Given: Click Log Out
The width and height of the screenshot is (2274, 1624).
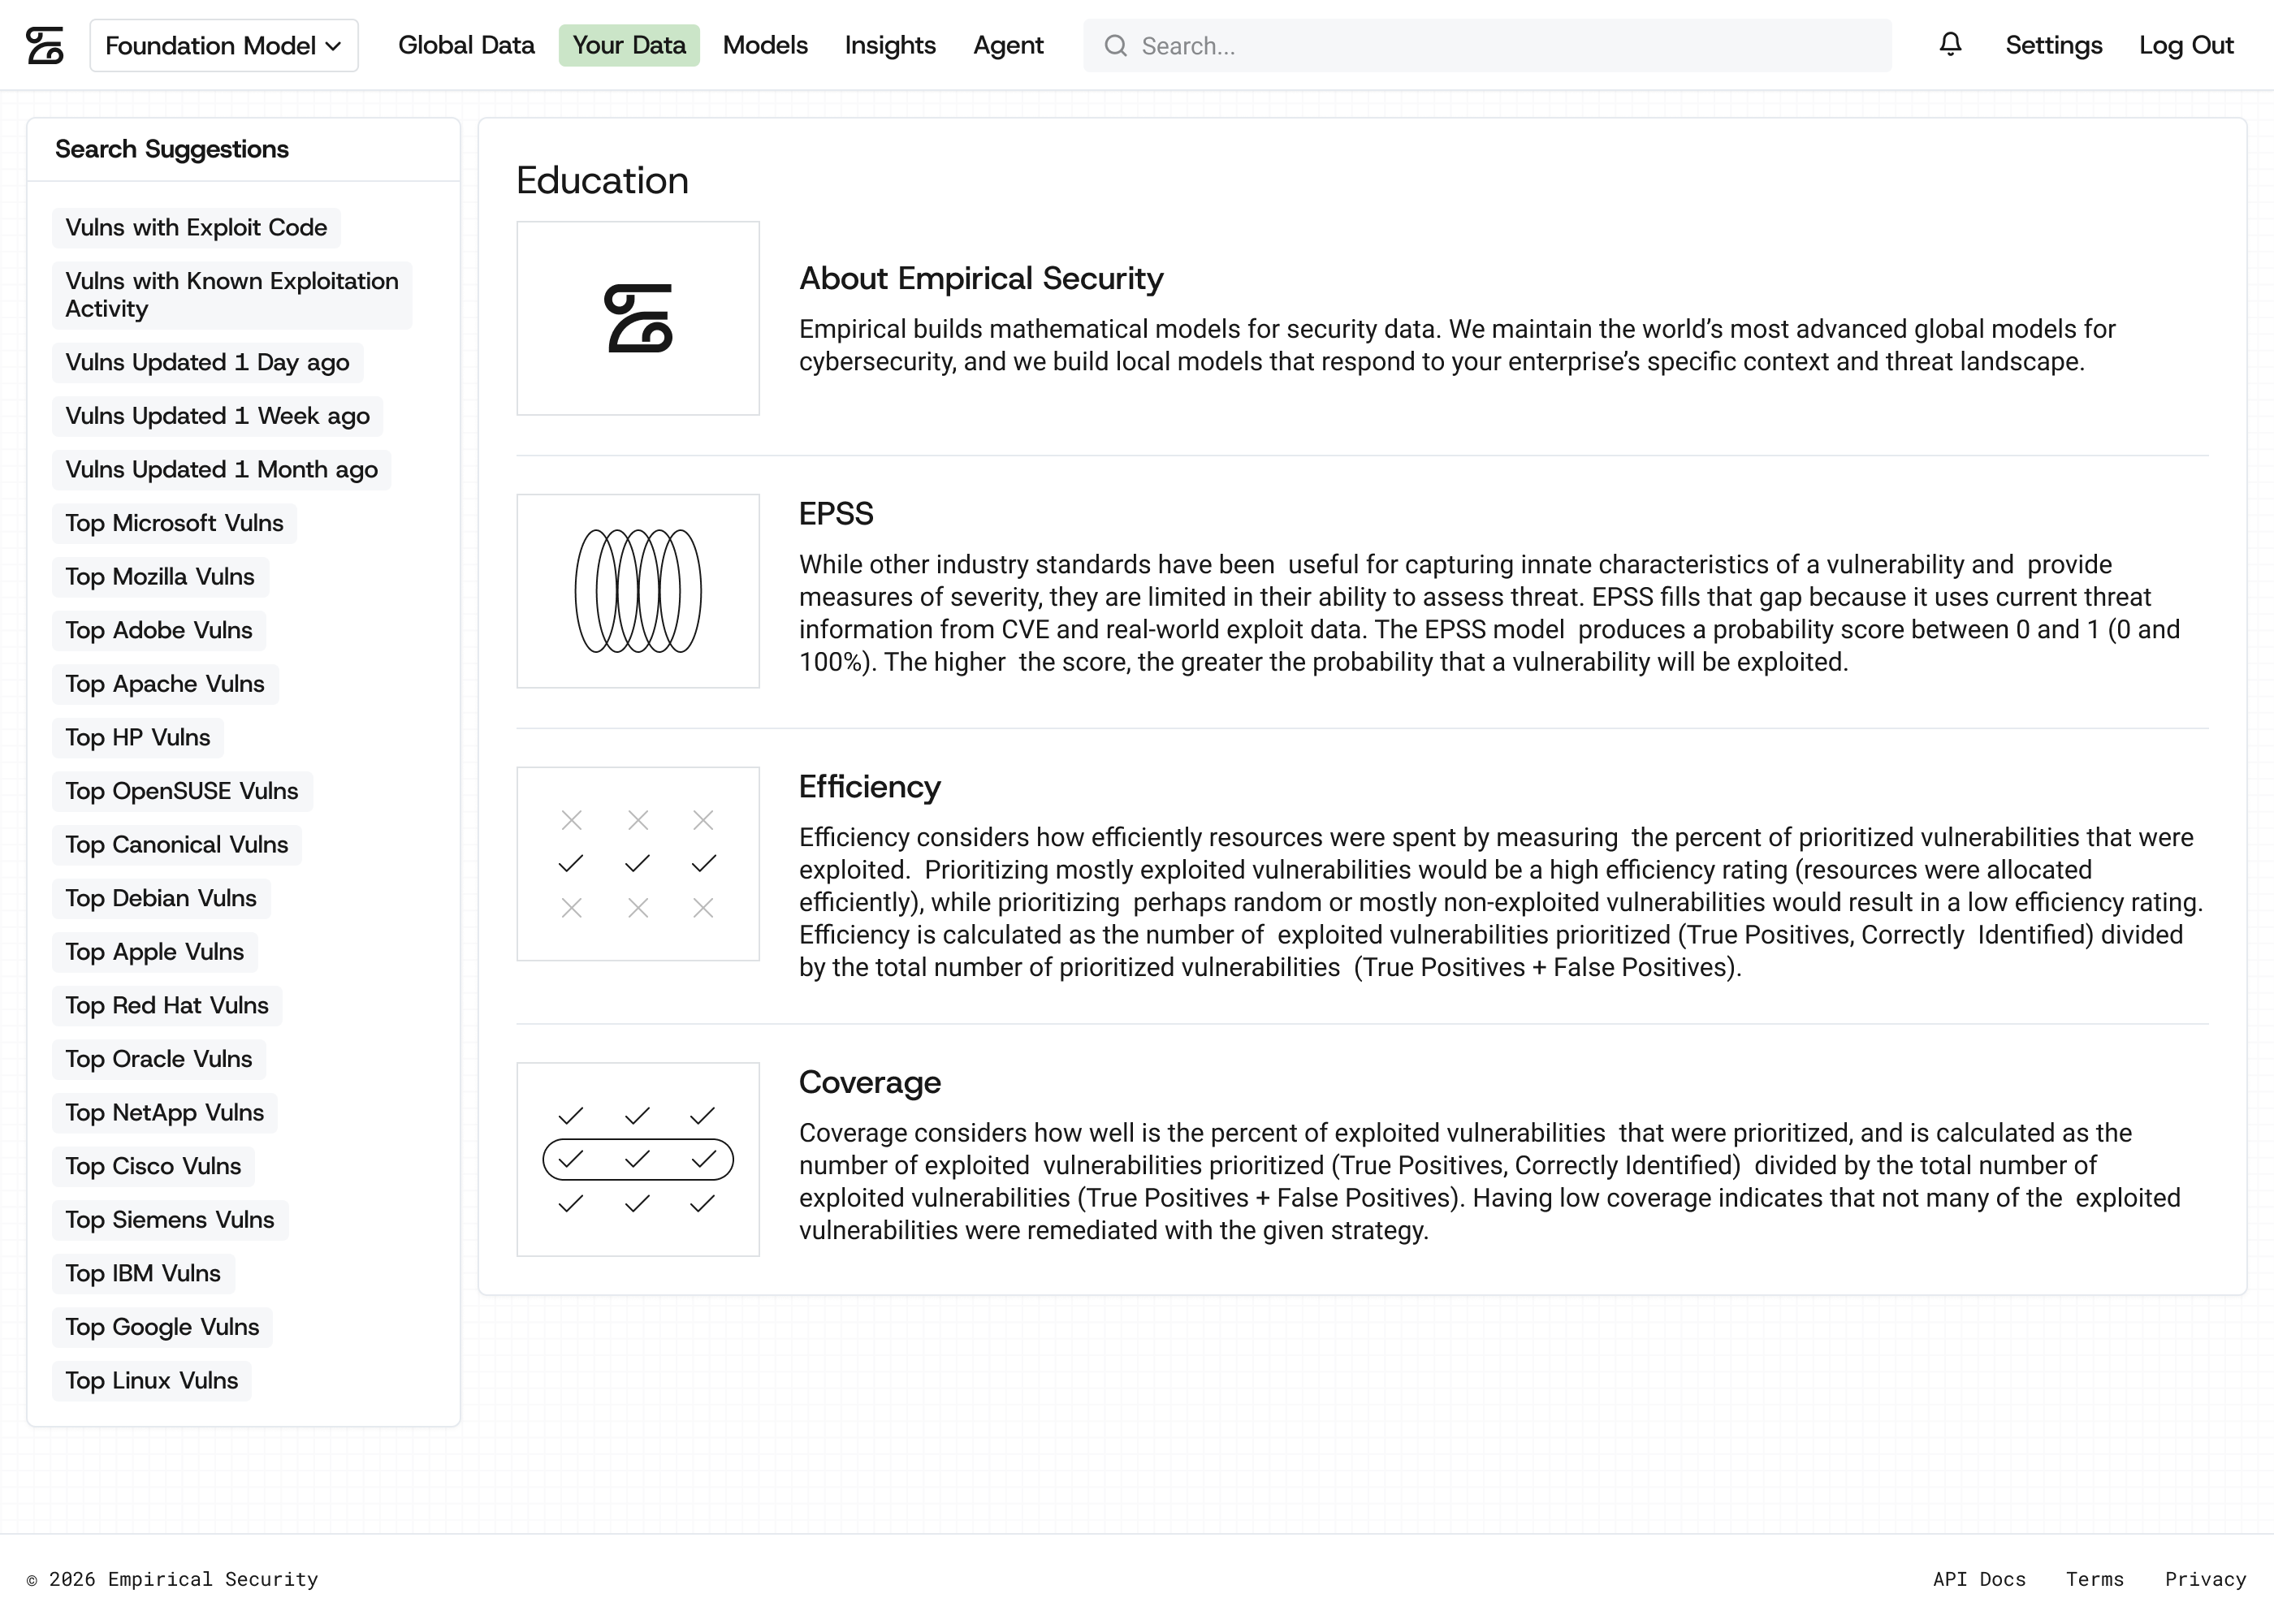Looking at the screenshot, I should tap(2186, 45).
